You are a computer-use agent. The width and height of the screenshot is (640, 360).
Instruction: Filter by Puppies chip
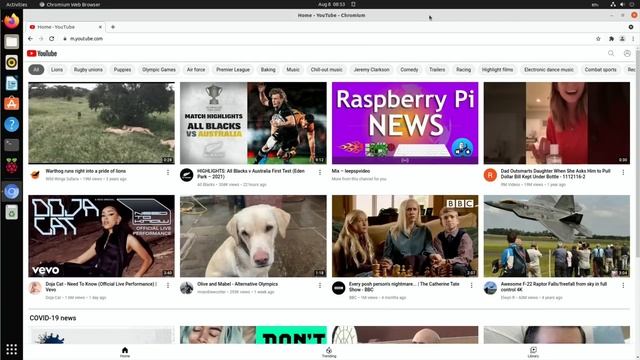(122, 70)
